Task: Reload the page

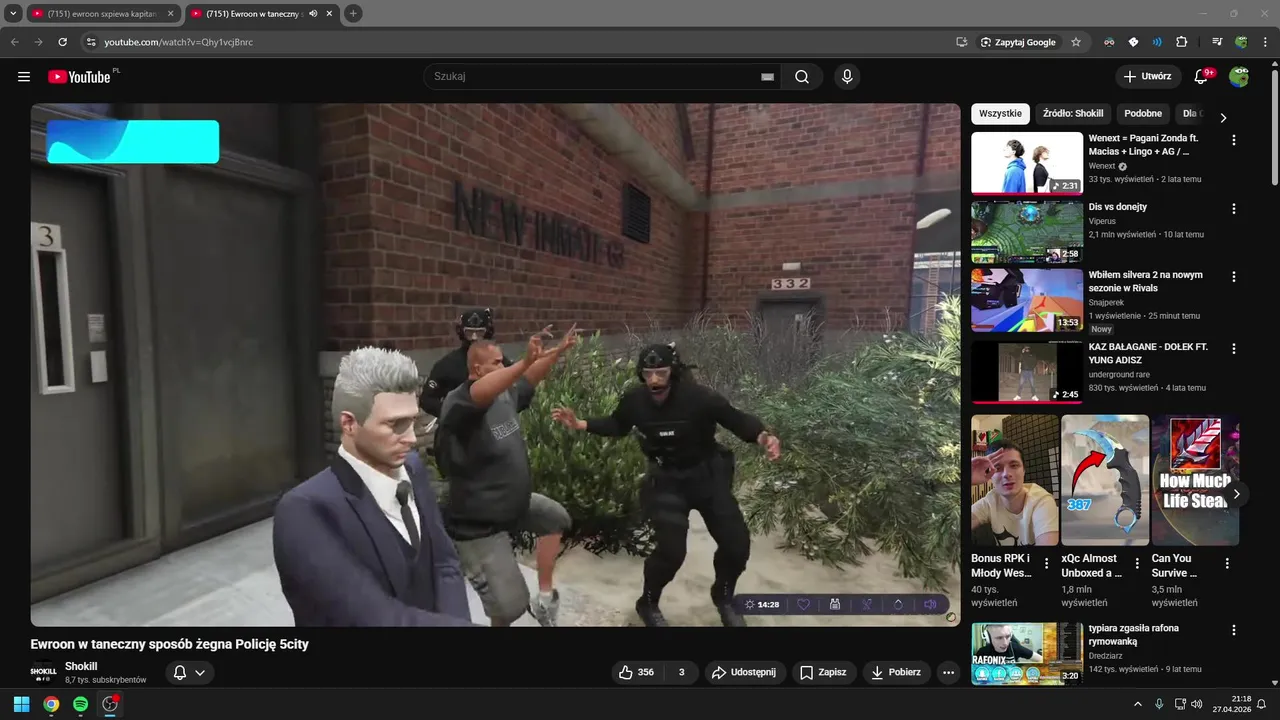Action: tap(63, 42)
